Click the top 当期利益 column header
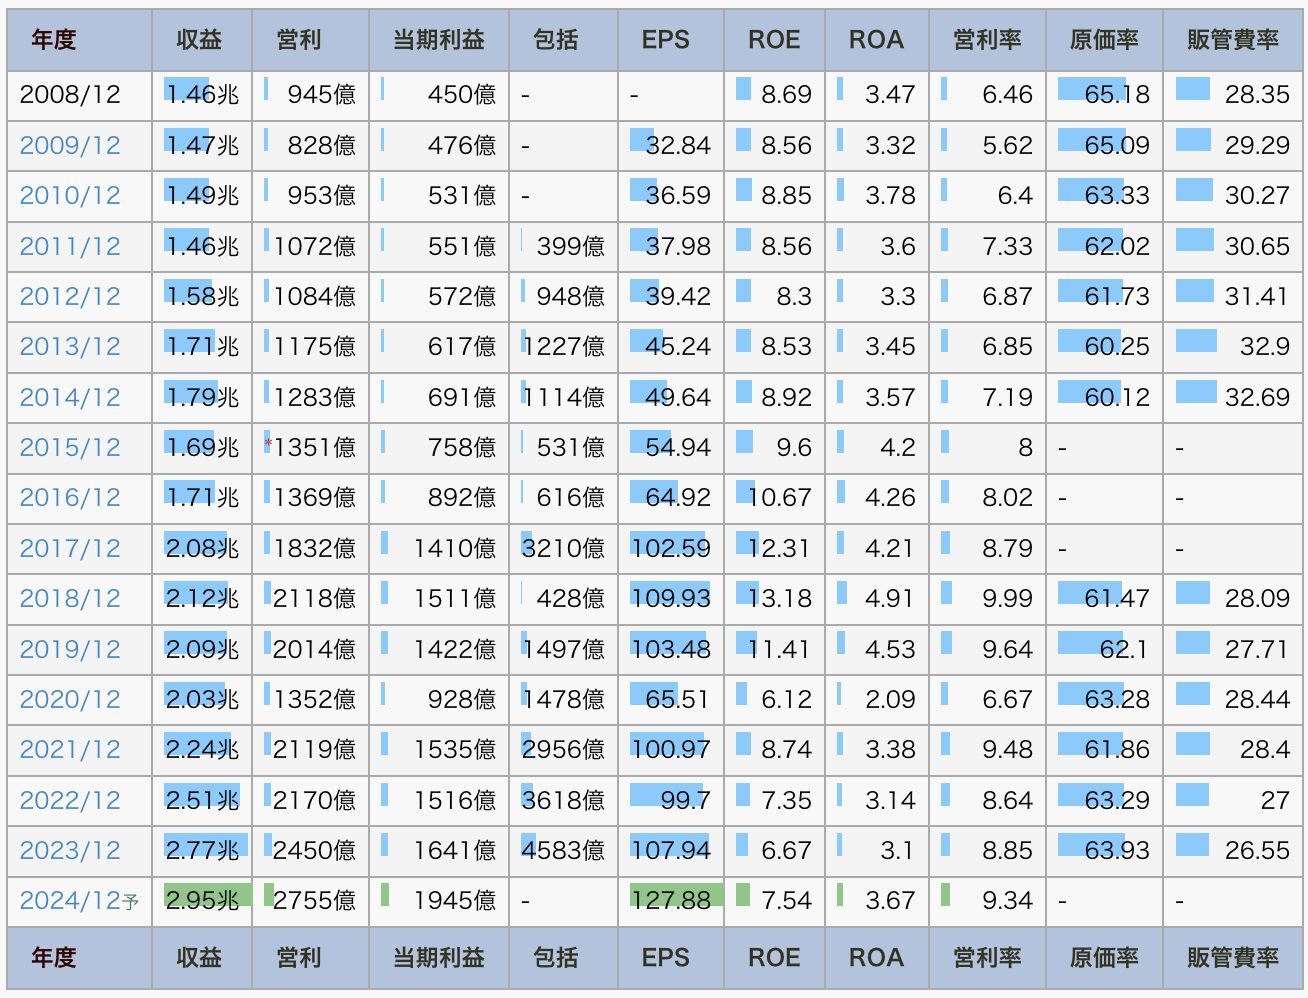 438,40
